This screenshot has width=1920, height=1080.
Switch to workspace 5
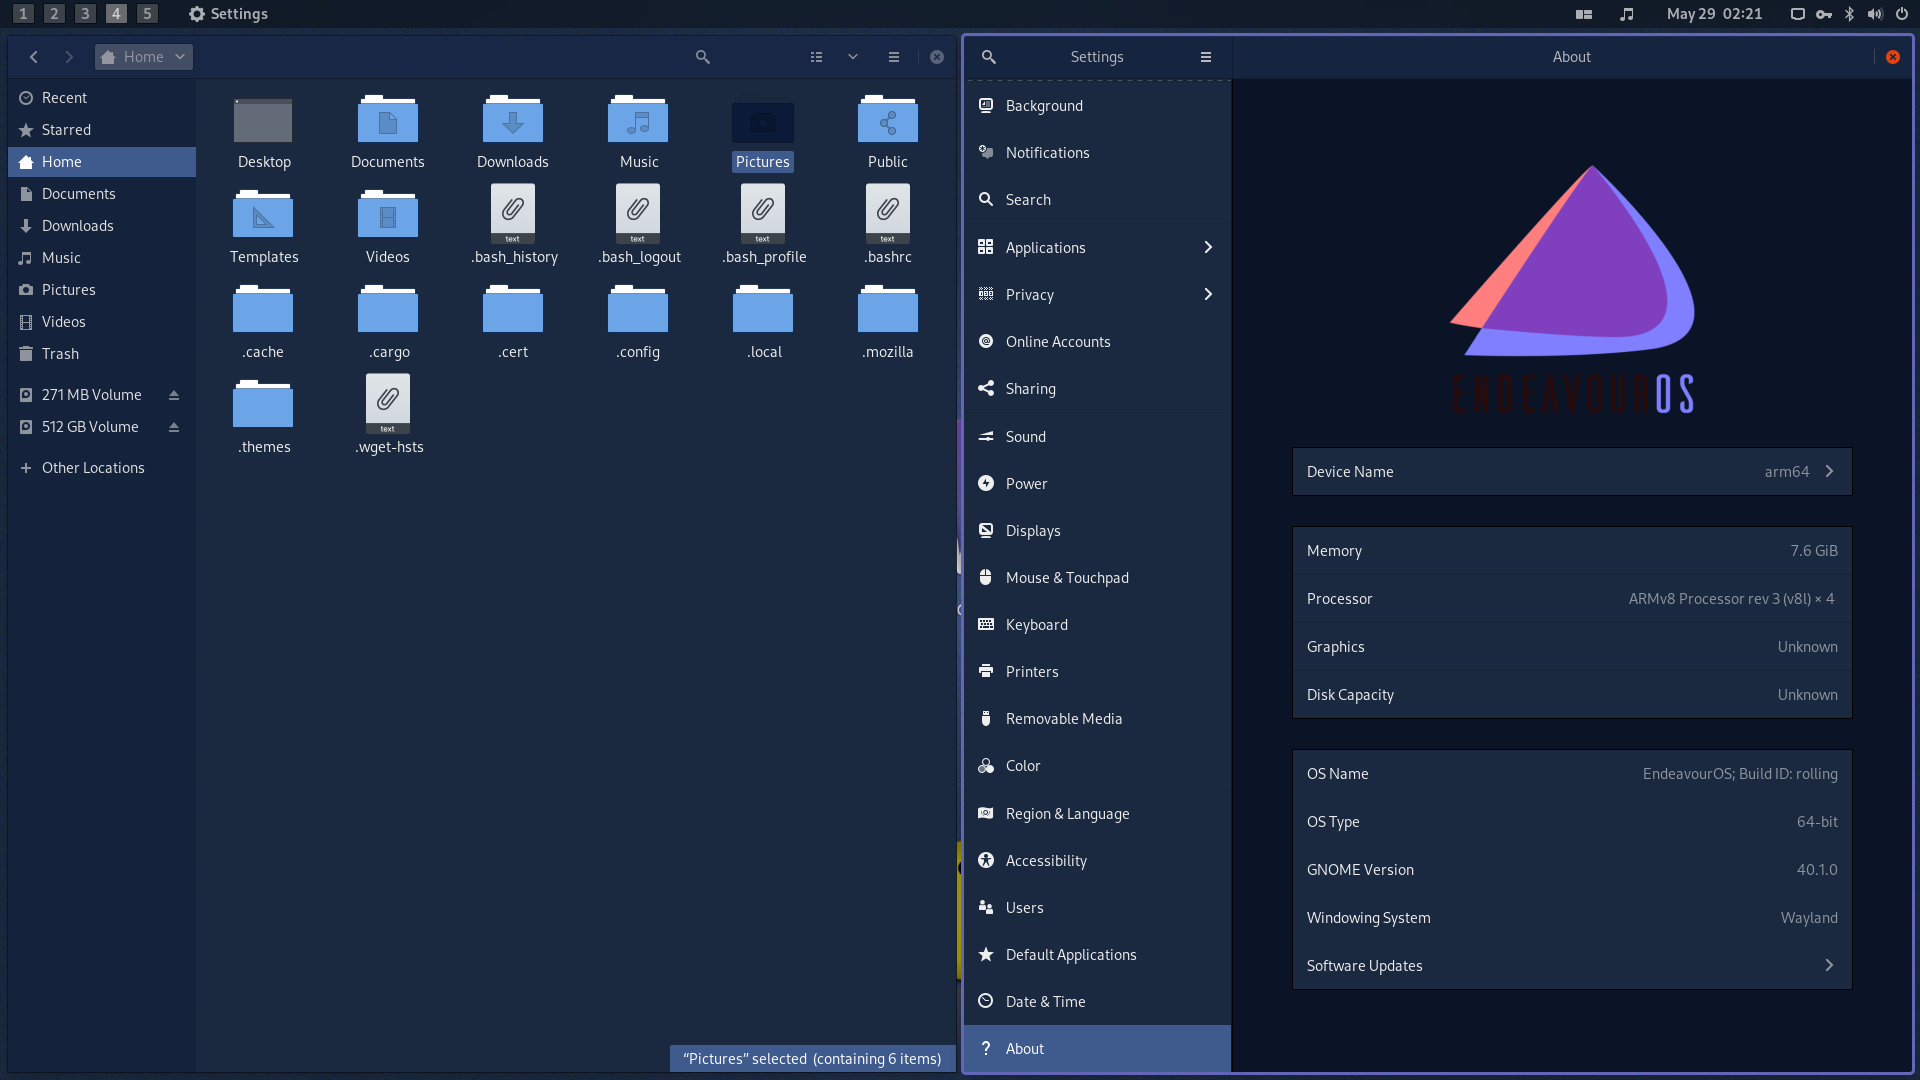click(147, 14)
